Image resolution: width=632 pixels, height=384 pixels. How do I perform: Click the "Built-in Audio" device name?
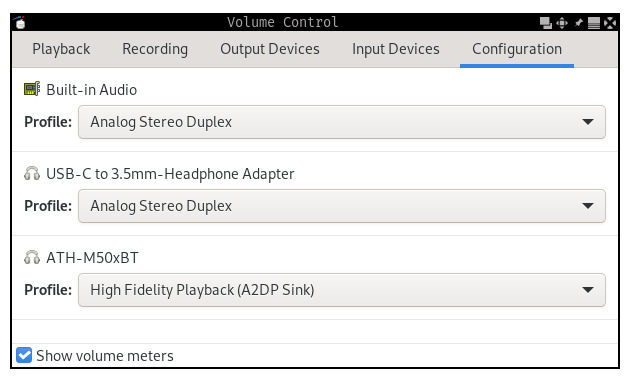pos(91,89)
